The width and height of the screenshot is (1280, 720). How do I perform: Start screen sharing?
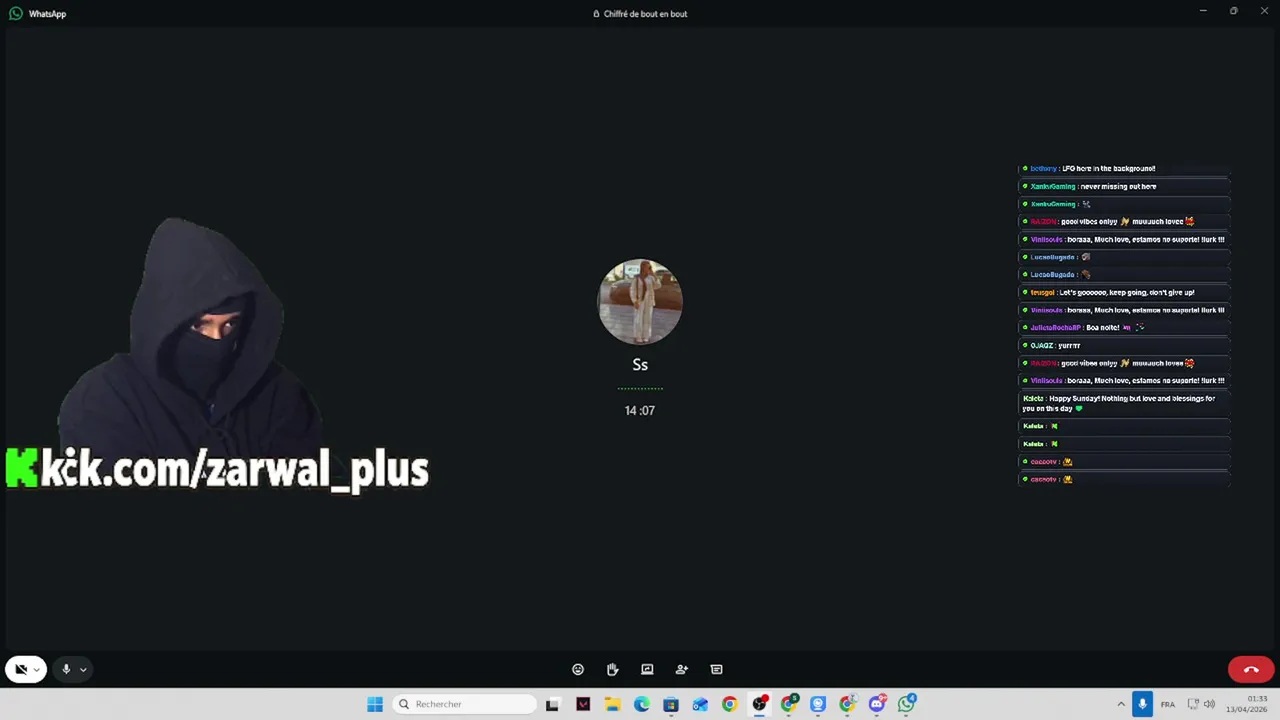pyautogui.click(x=647, y=669)
